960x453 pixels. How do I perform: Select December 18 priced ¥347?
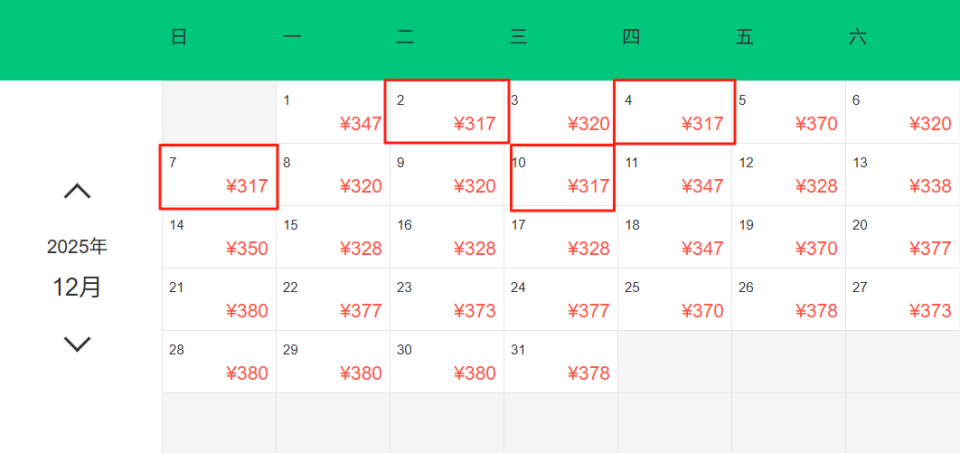pyautogui.click(x=675, y=237)
